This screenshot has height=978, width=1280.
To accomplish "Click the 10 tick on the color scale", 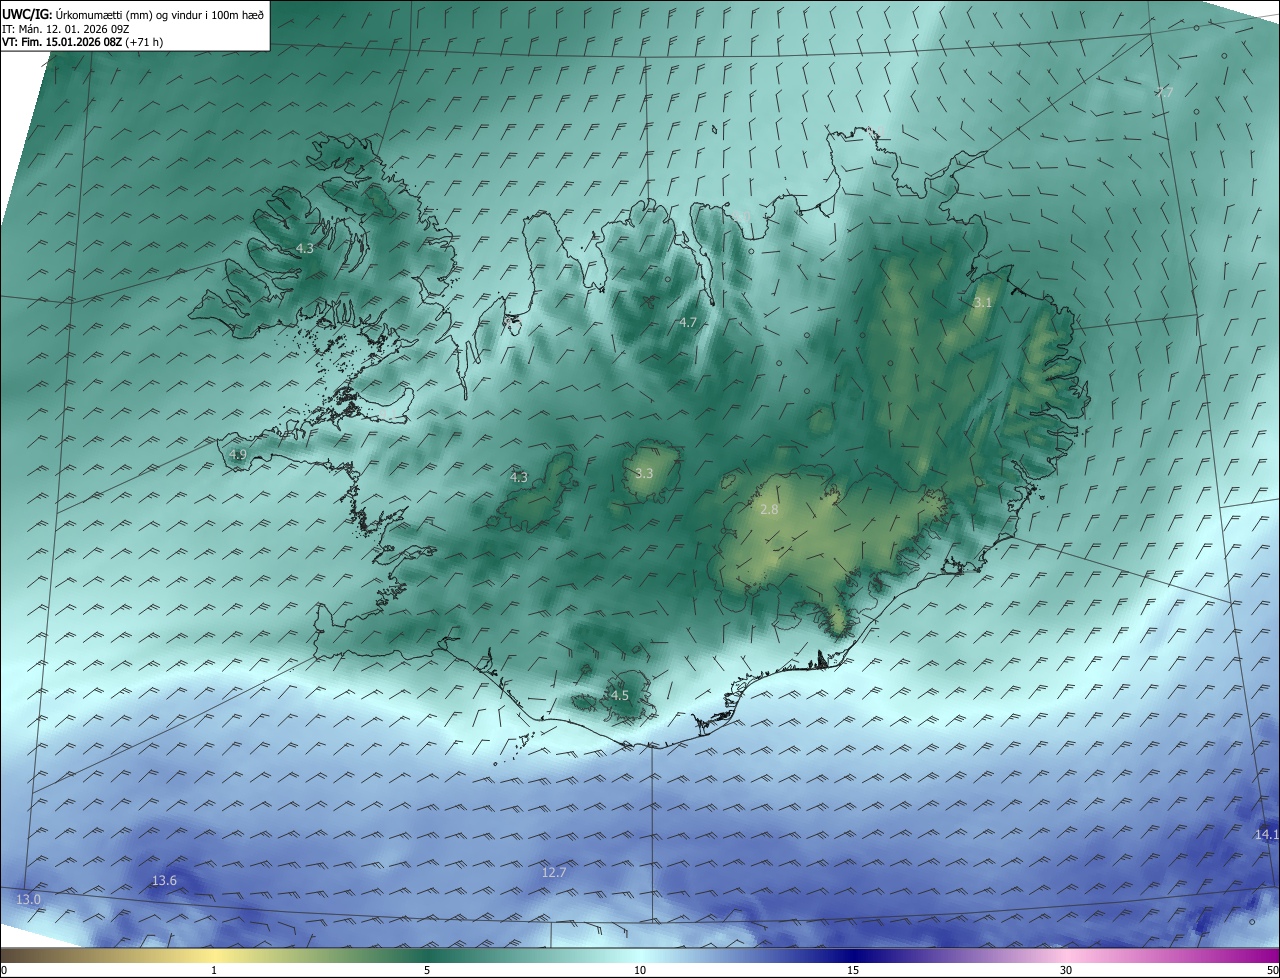I will [640, 970].
